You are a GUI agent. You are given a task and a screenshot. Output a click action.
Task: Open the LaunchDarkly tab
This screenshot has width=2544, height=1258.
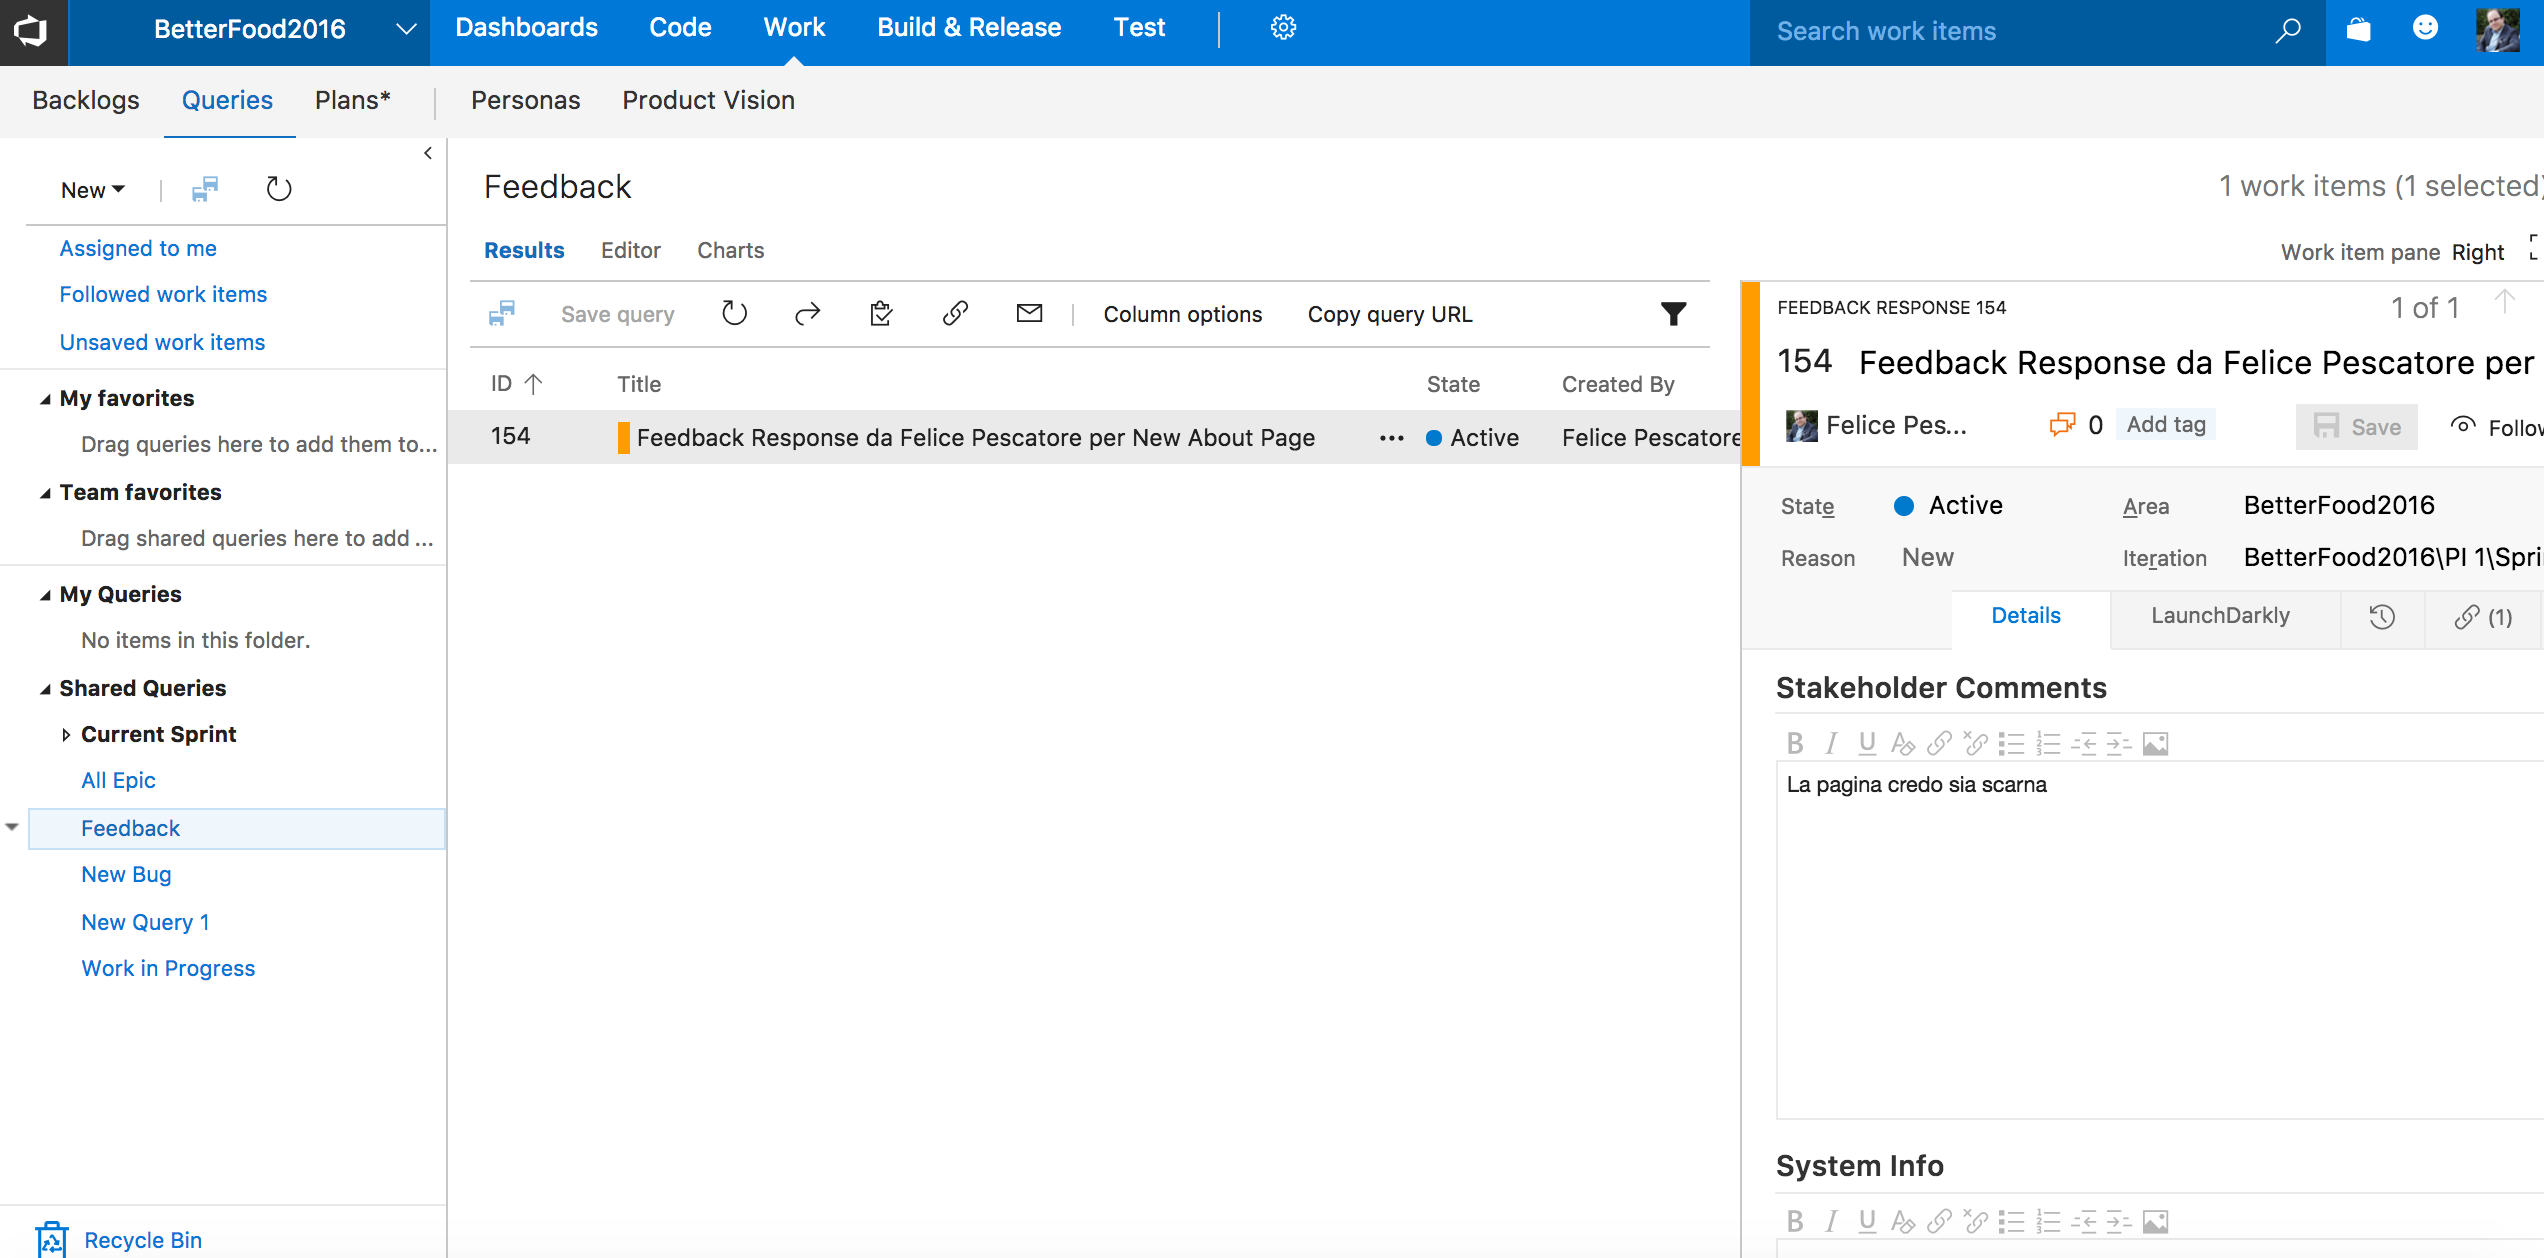tap(2220, 616)
